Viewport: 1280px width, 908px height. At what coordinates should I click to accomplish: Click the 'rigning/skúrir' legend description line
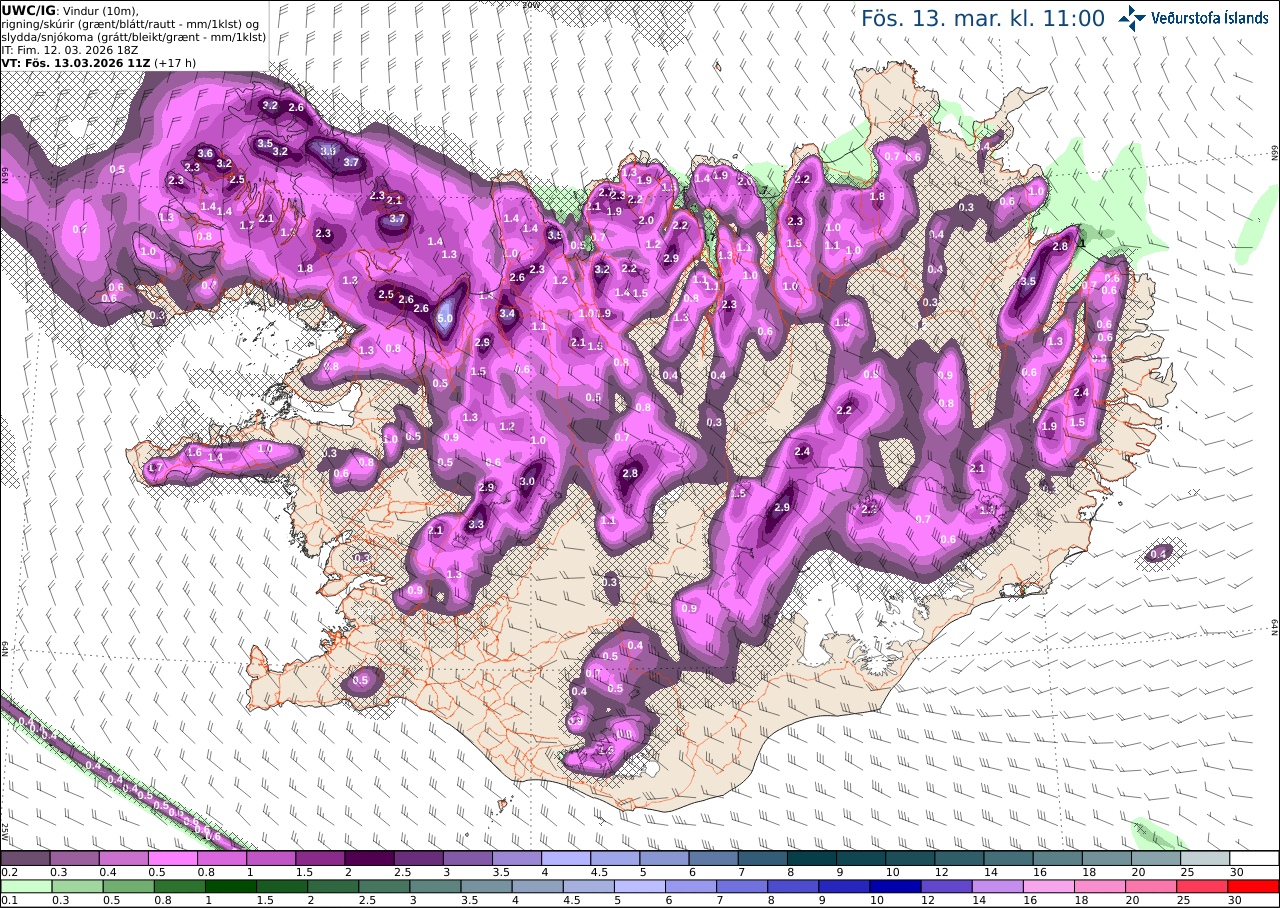pos(132,23)
